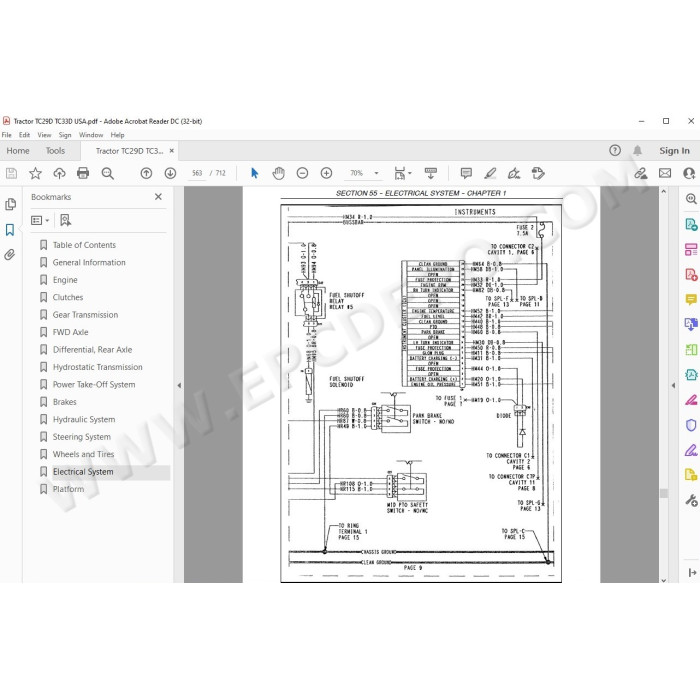The image size is (700, 700).
Task: Click the stamp tool icon
Action: coord(538,173)
